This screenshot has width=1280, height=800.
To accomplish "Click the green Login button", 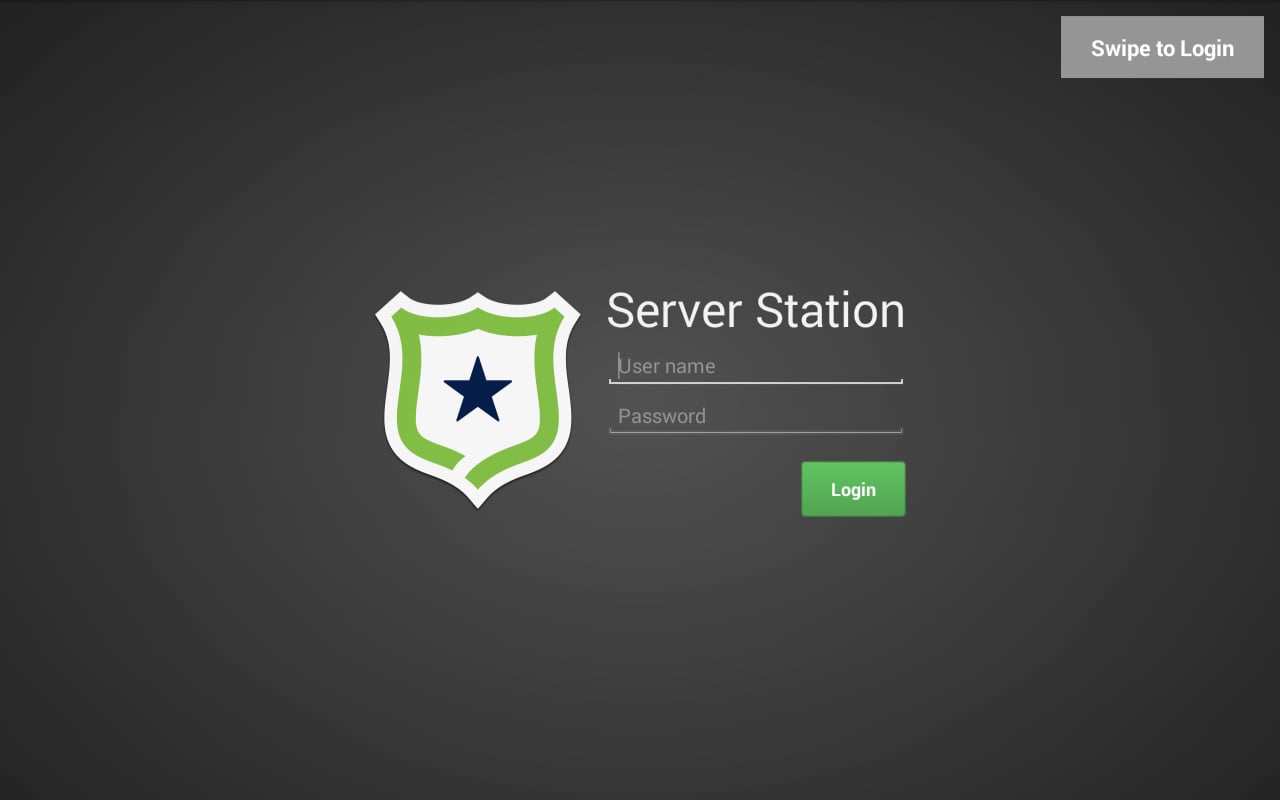I will coord(853,489).
